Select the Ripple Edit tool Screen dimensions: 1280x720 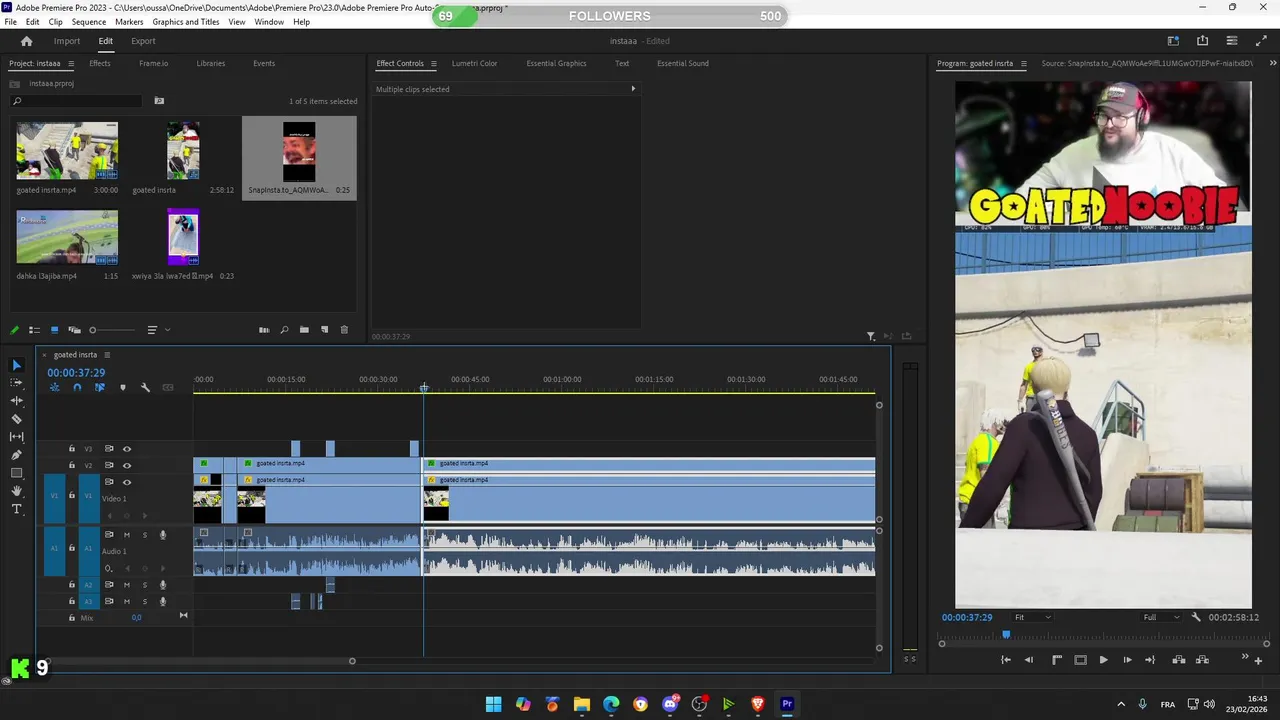[x=16, y=401]
